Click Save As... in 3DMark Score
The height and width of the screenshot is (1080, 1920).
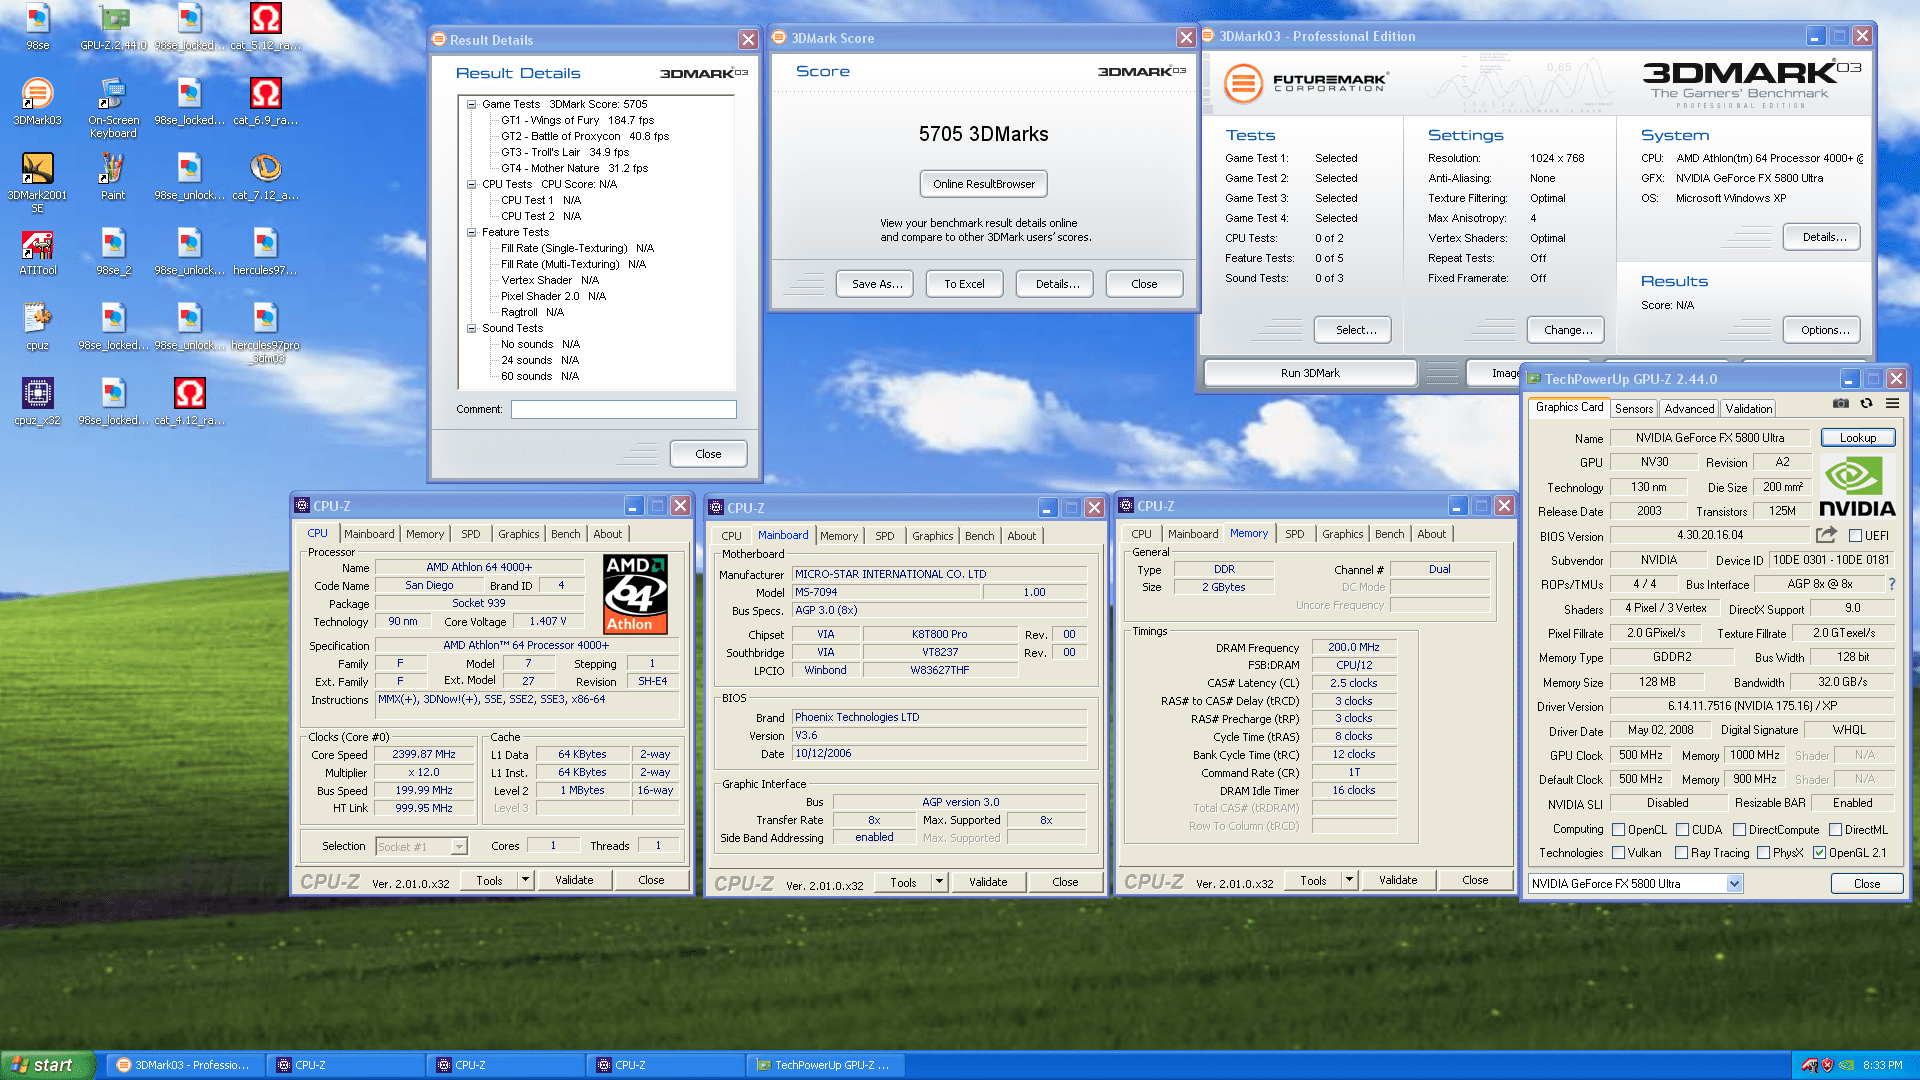pyautogui.click(x=877, y=284)
